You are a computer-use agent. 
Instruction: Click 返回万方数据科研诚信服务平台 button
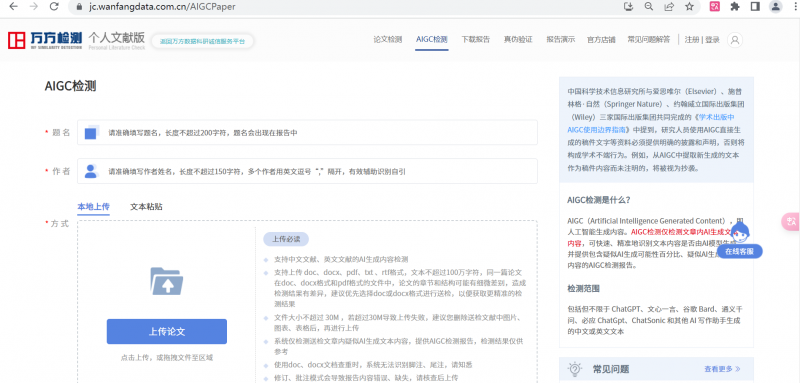[203, 41]
